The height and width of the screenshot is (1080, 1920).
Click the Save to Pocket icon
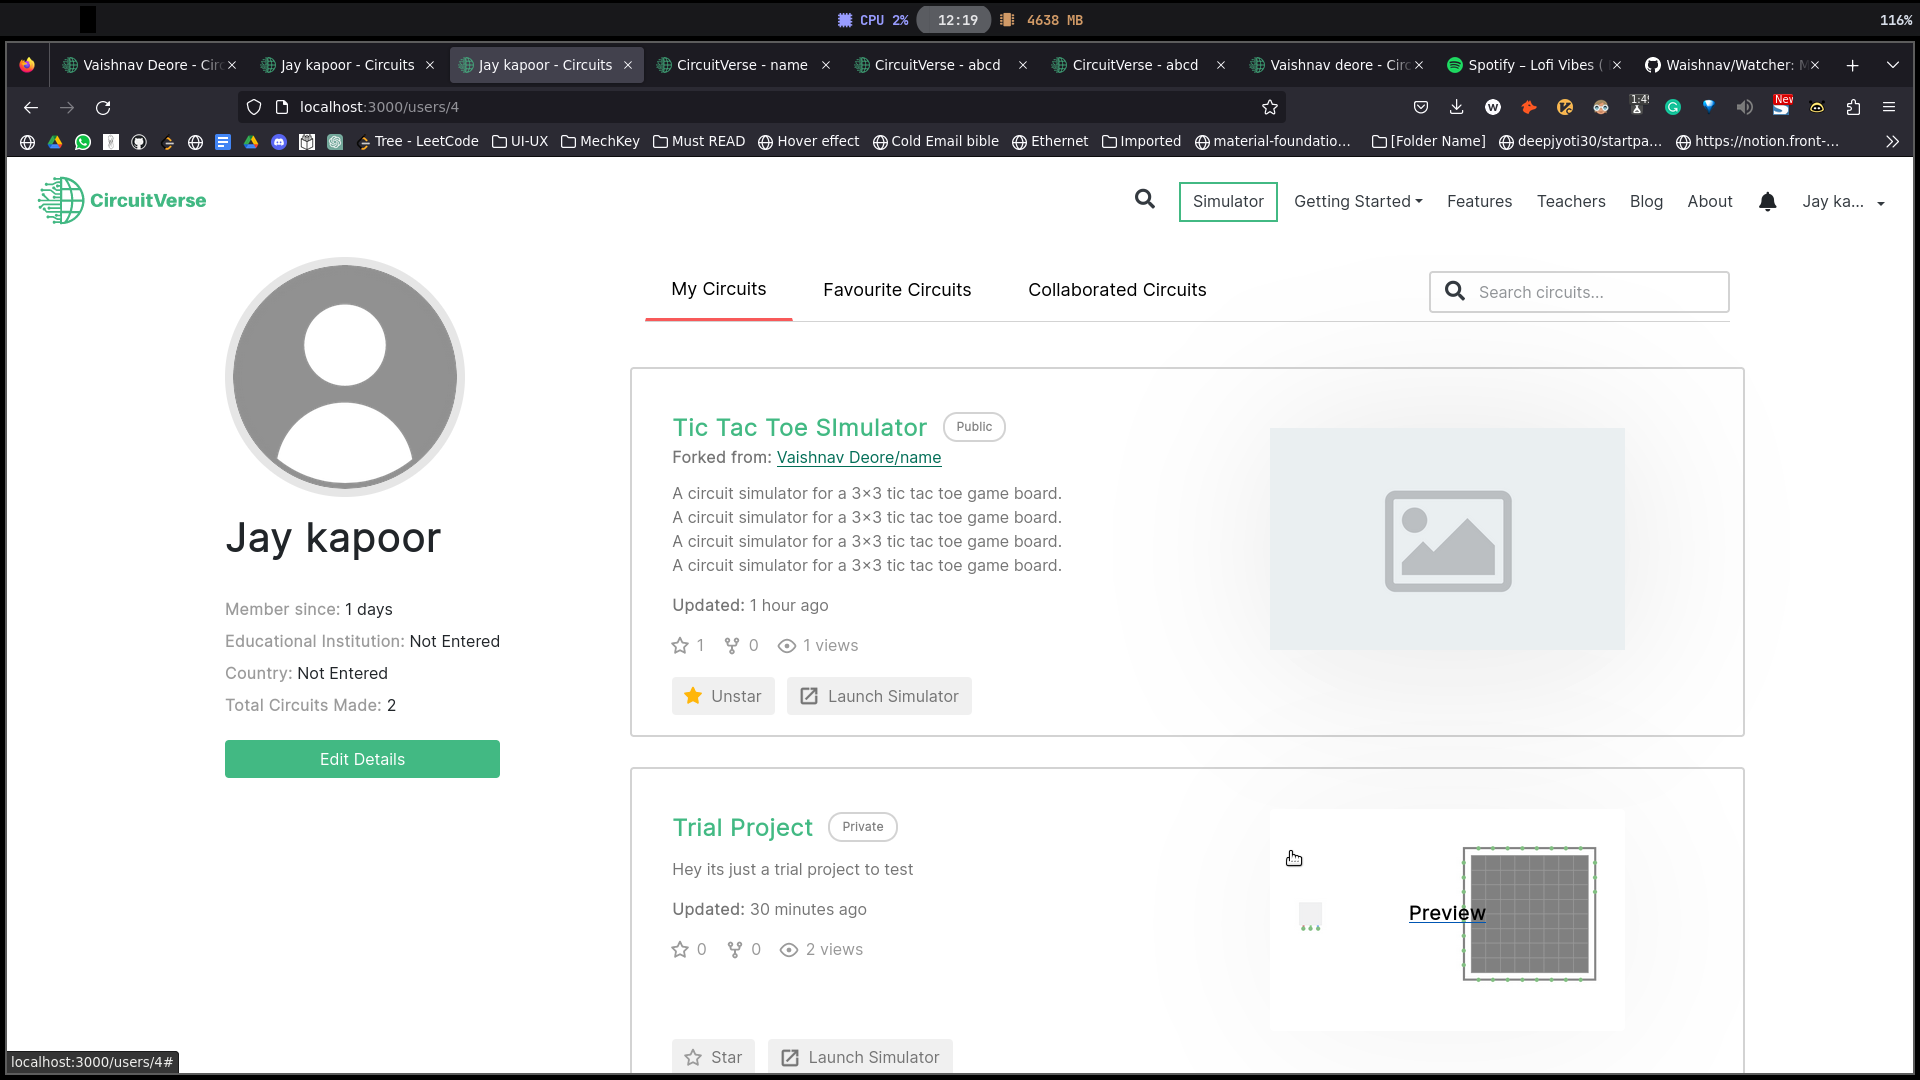click(1420, 107)
